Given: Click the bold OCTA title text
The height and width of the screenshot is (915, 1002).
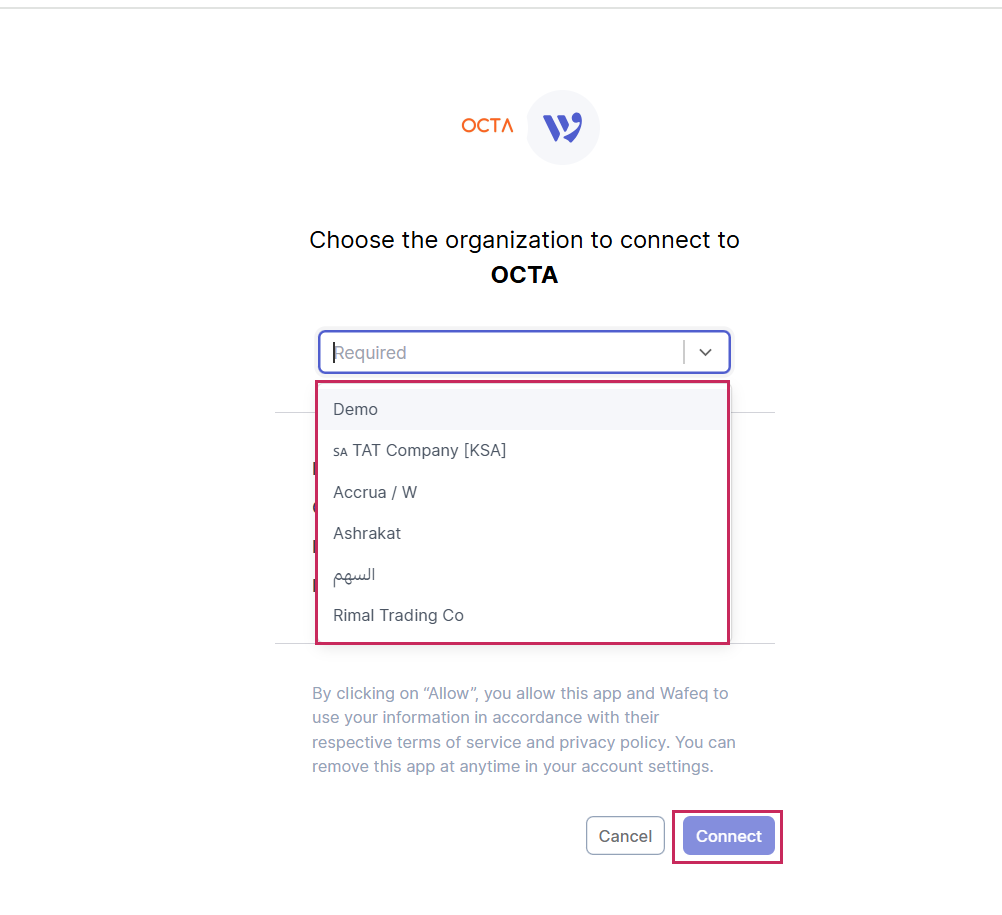Looking at the screenshot, I should 524,275.
